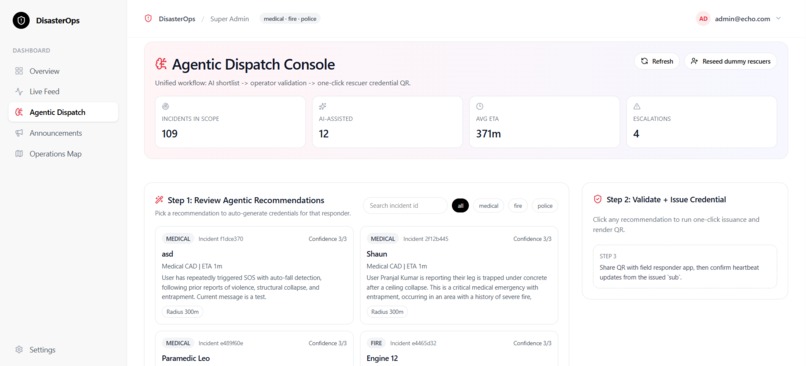806x366 pixels.
Task: Open Announcements section
Action: coord(63,133)
